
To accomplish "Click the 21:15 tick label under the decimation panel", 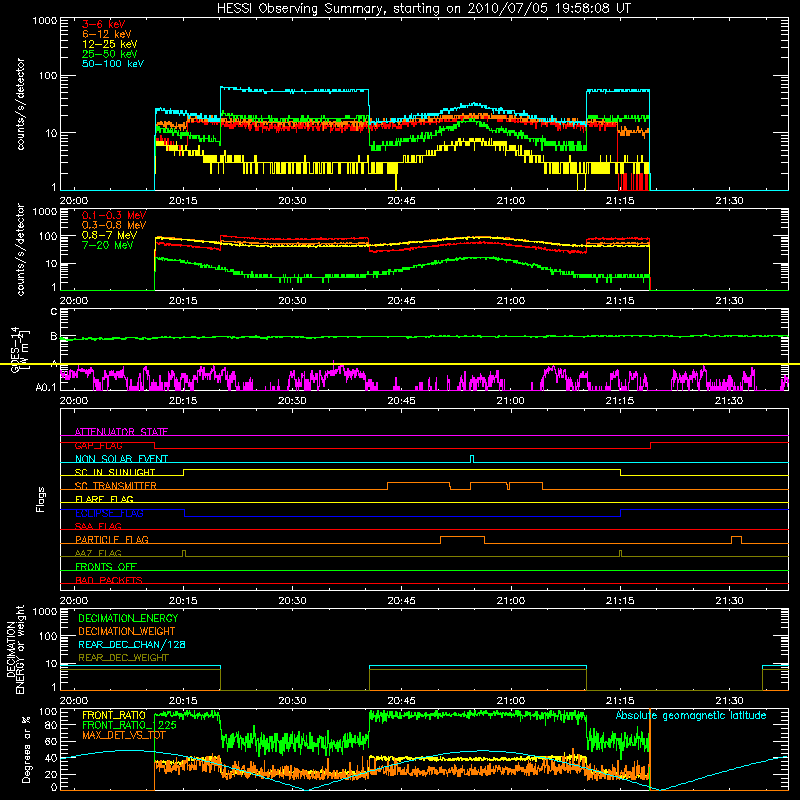I will click(620, 701).
